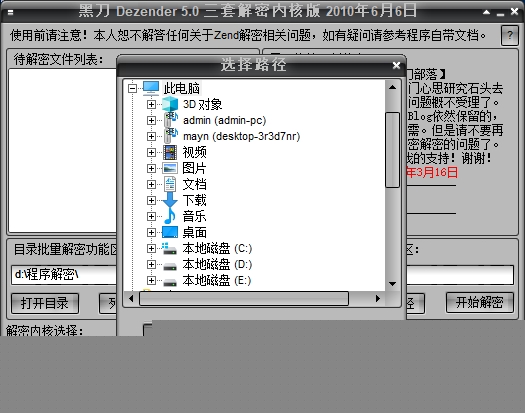Open the Dezender window system menu icon

click(x=10, y=12)
